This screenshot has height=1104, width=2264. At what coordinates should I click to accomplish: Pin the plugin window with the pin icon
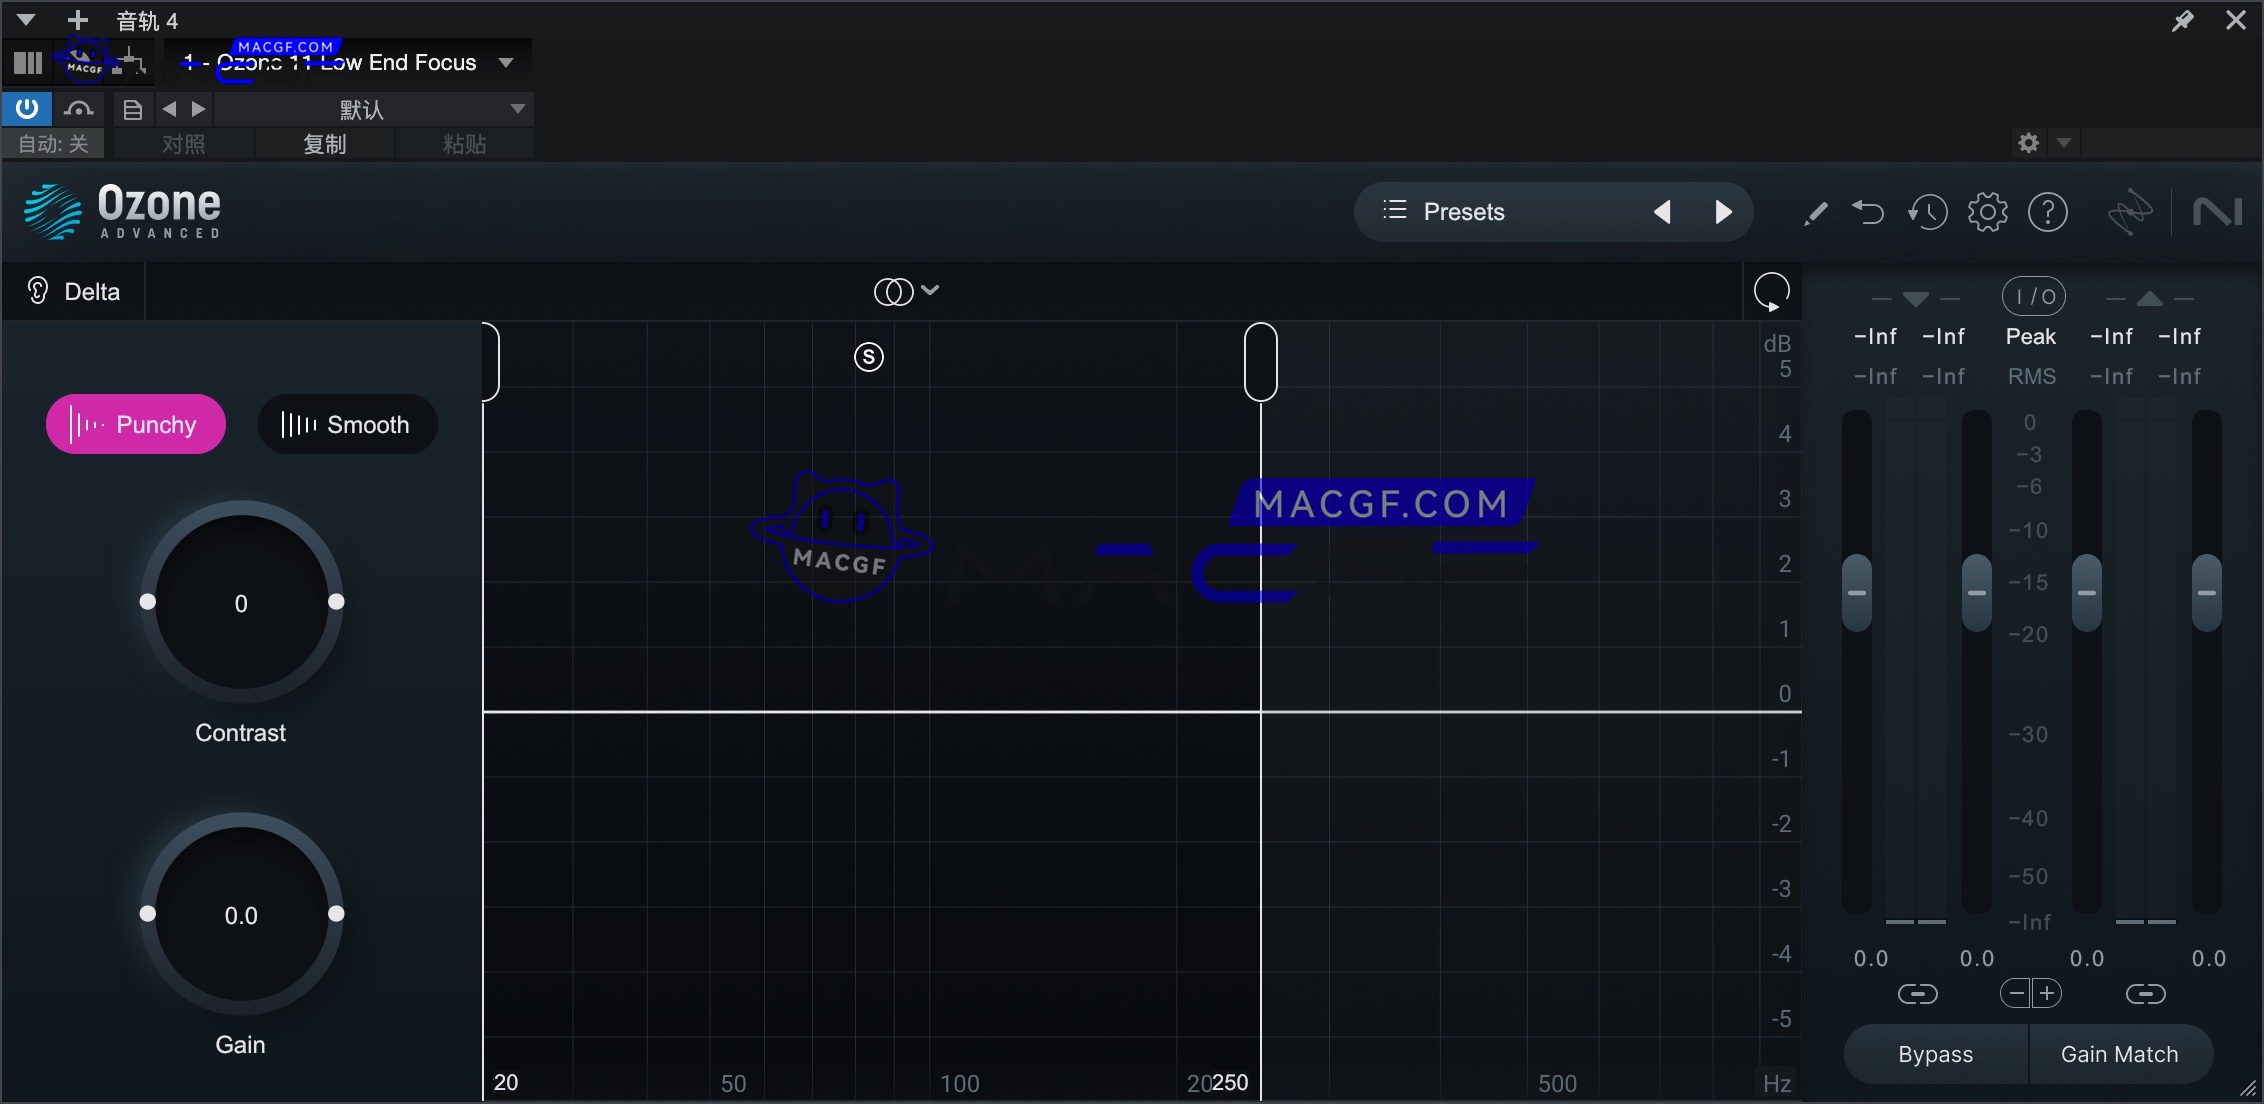[2185, 20]
